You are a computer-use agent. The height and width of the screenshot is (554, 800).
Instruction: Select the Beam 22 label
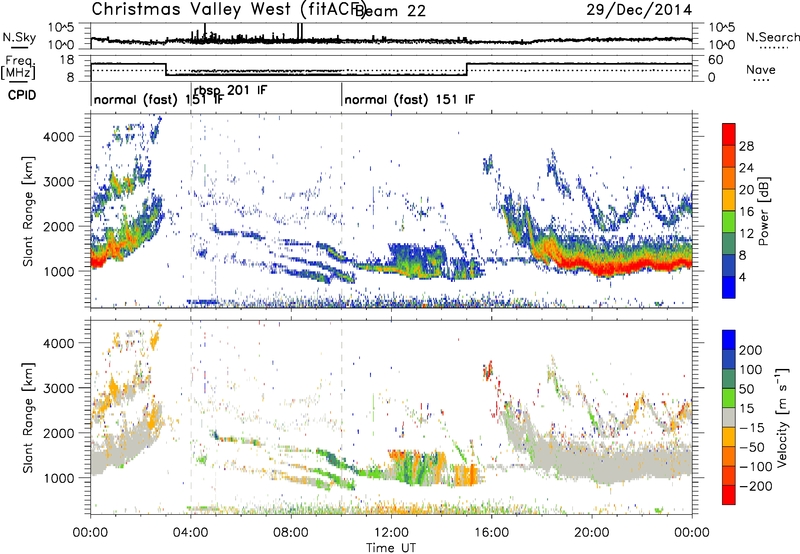pyautogui.click(x=390, y=11)
